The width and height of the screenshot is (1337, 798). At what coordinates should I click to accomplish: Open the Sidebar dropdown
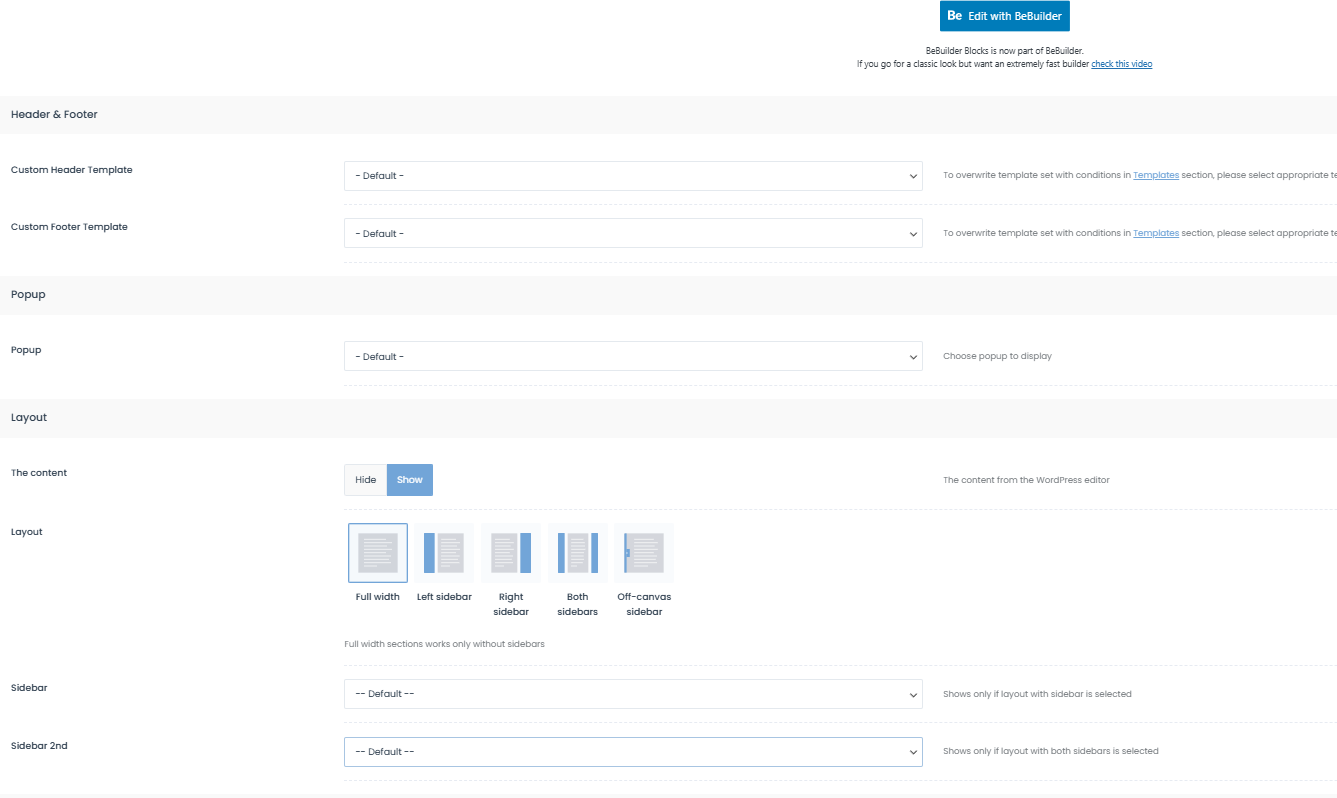coord(633,694)
